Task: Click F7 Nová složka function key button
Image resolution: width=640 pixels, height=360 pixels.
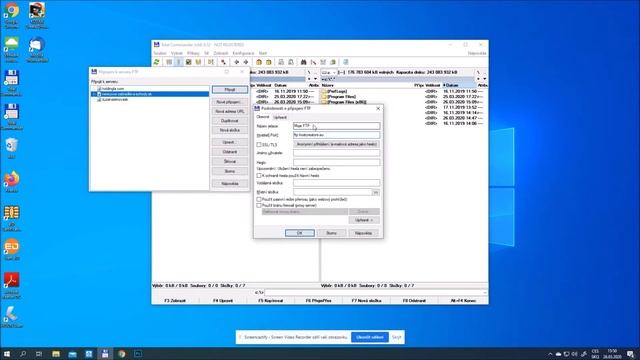Action: click(366, 300)
